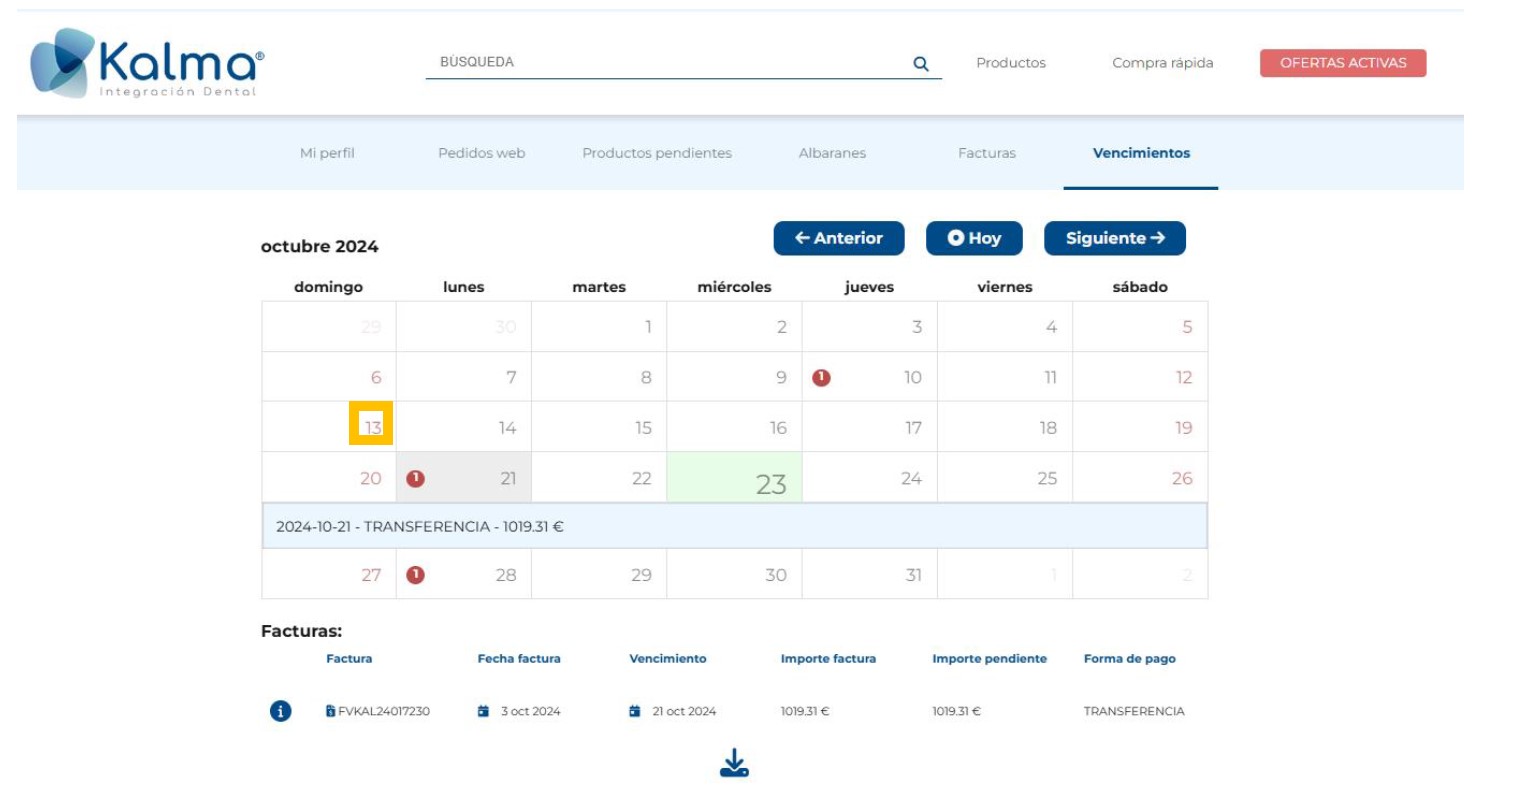
Task: Jump to today with Hoy button
Action: [x=974, y=238]
